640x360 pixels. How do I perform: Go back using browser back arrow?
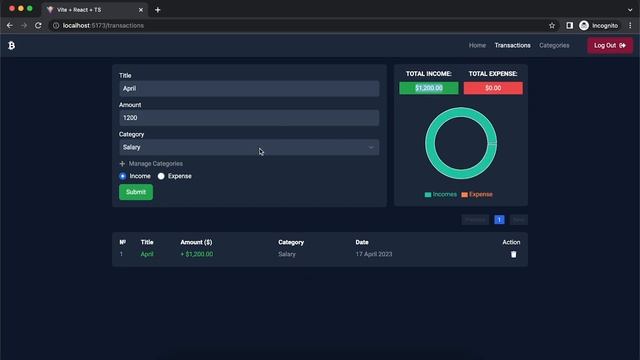coord(10,25)
